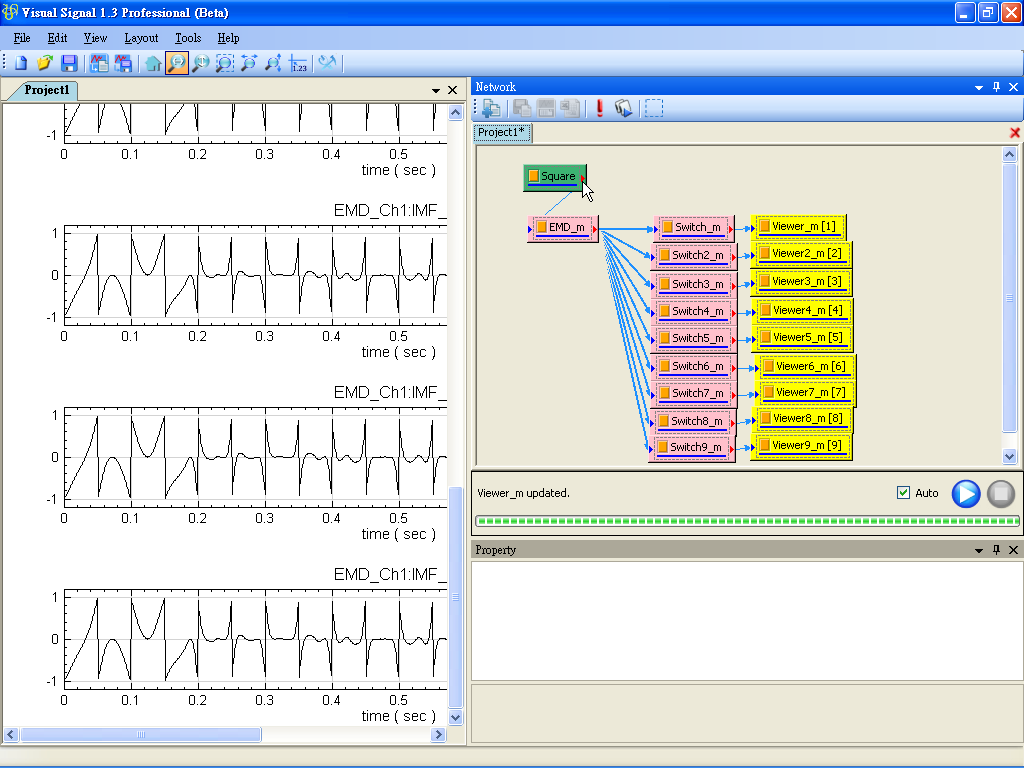Open the Network panel dropdown arrow

click(979, 88)
